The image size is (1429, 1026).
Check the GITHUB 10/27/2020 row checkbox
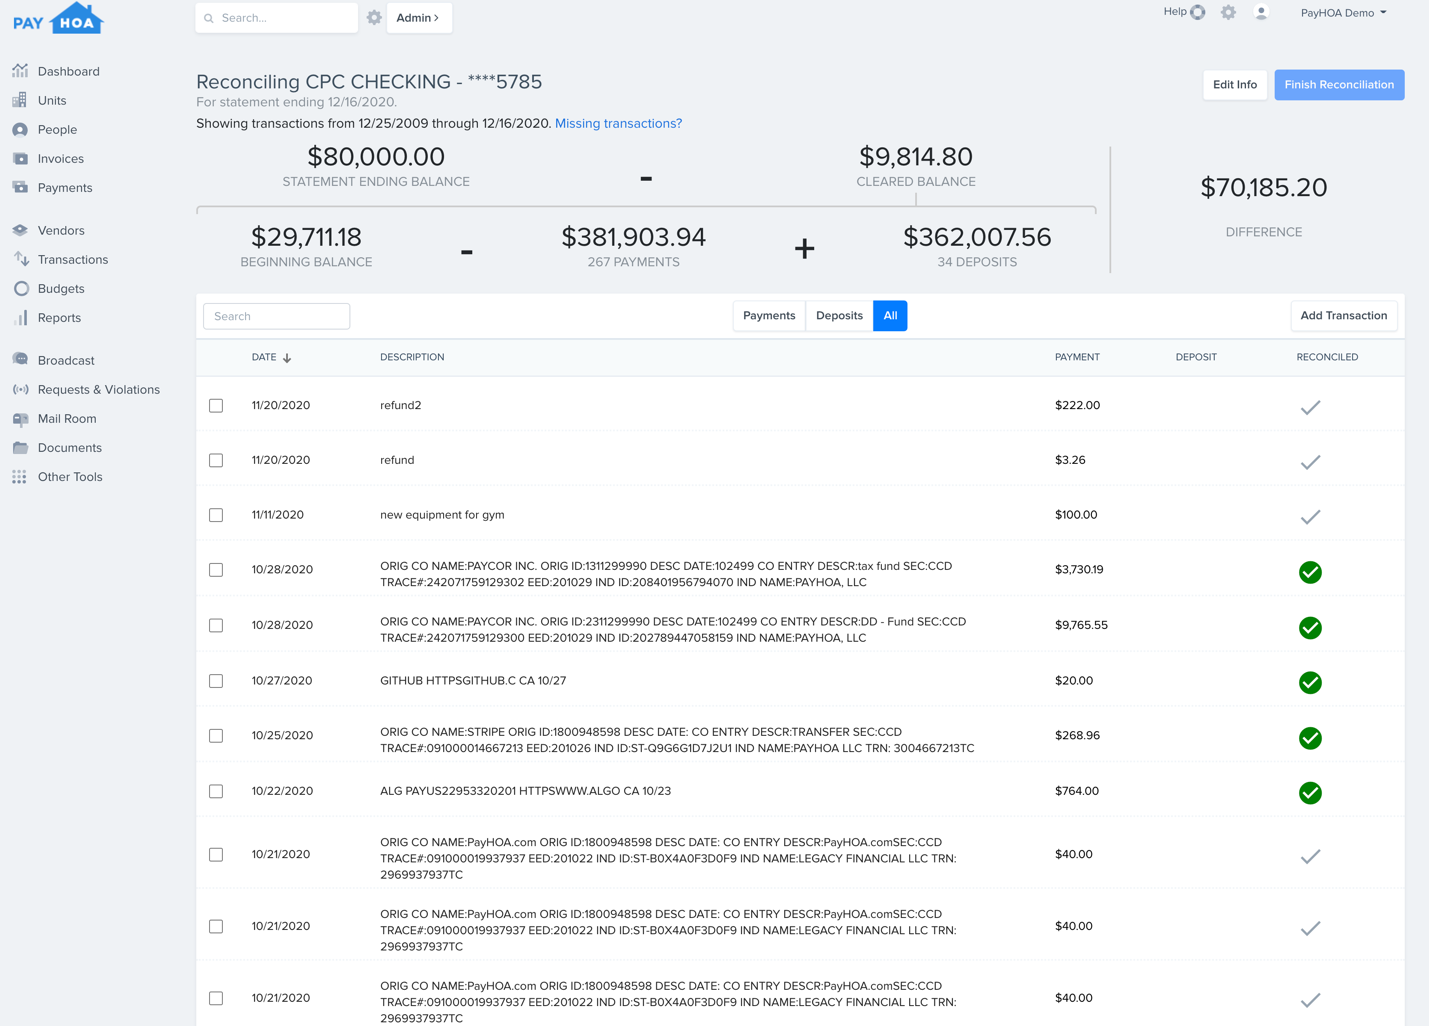tap(216, 681)
